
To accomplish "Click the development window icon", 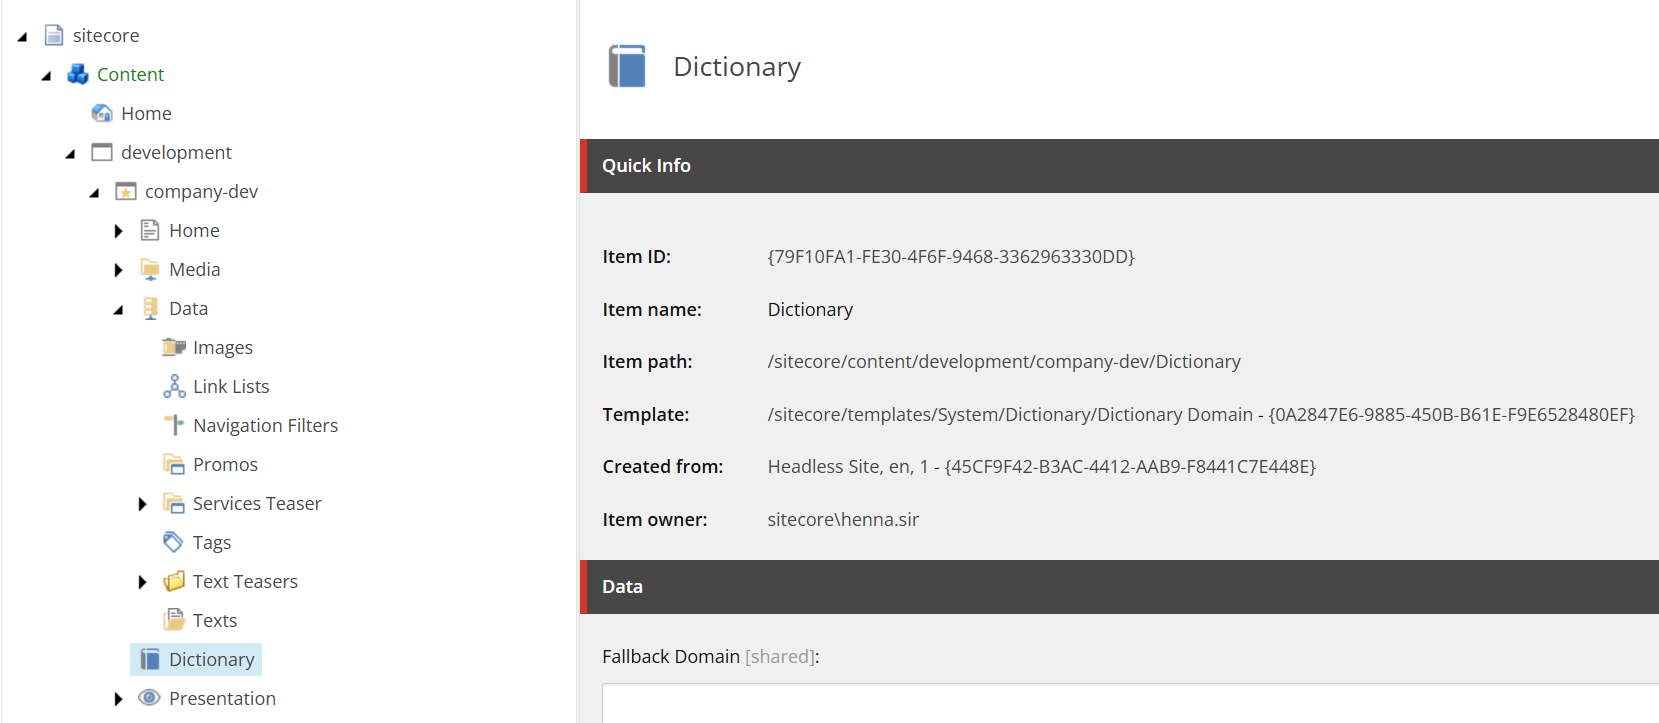I will (x=102, y=152).
